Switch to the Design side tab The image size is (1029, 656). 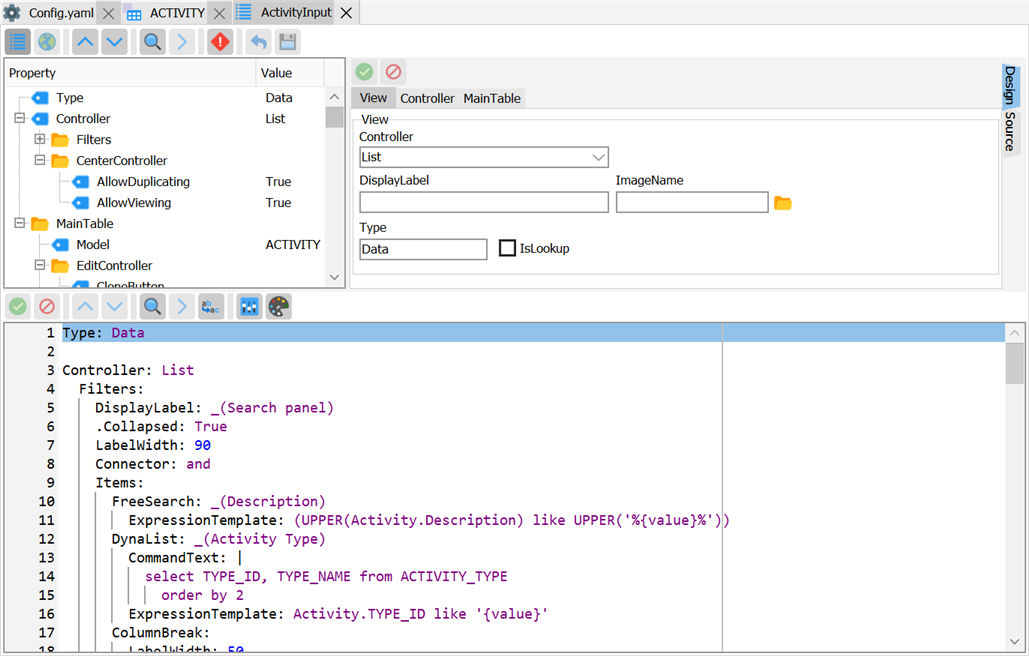tap(1010, 85)
